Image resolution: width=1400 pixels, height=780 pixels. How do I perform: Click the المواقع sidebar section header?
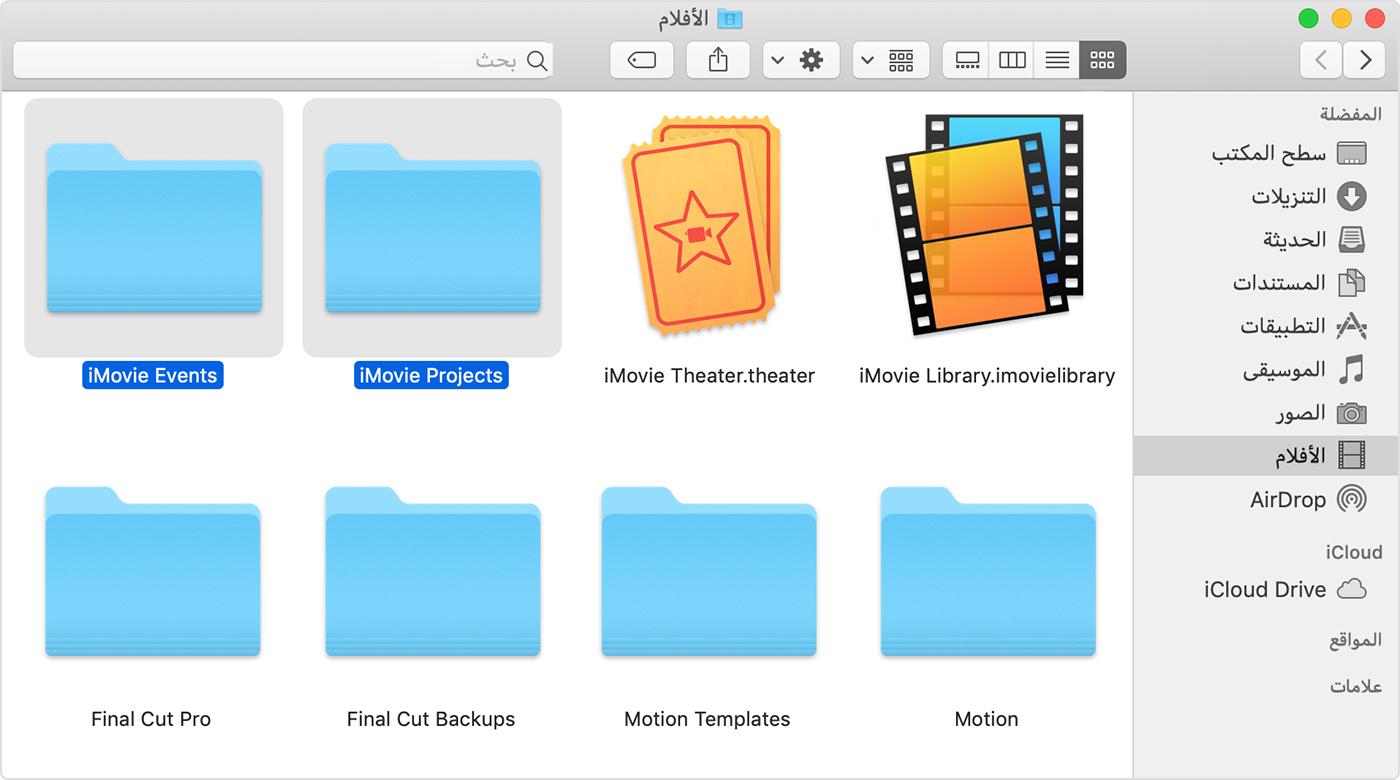point(1355,640)
